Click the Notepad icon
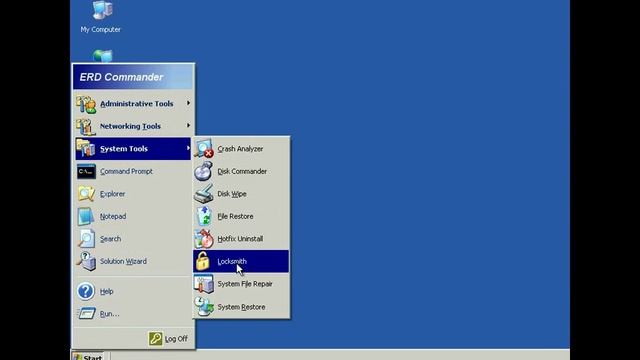The height and width of the screenshot is (360, 640). [86, 216]
